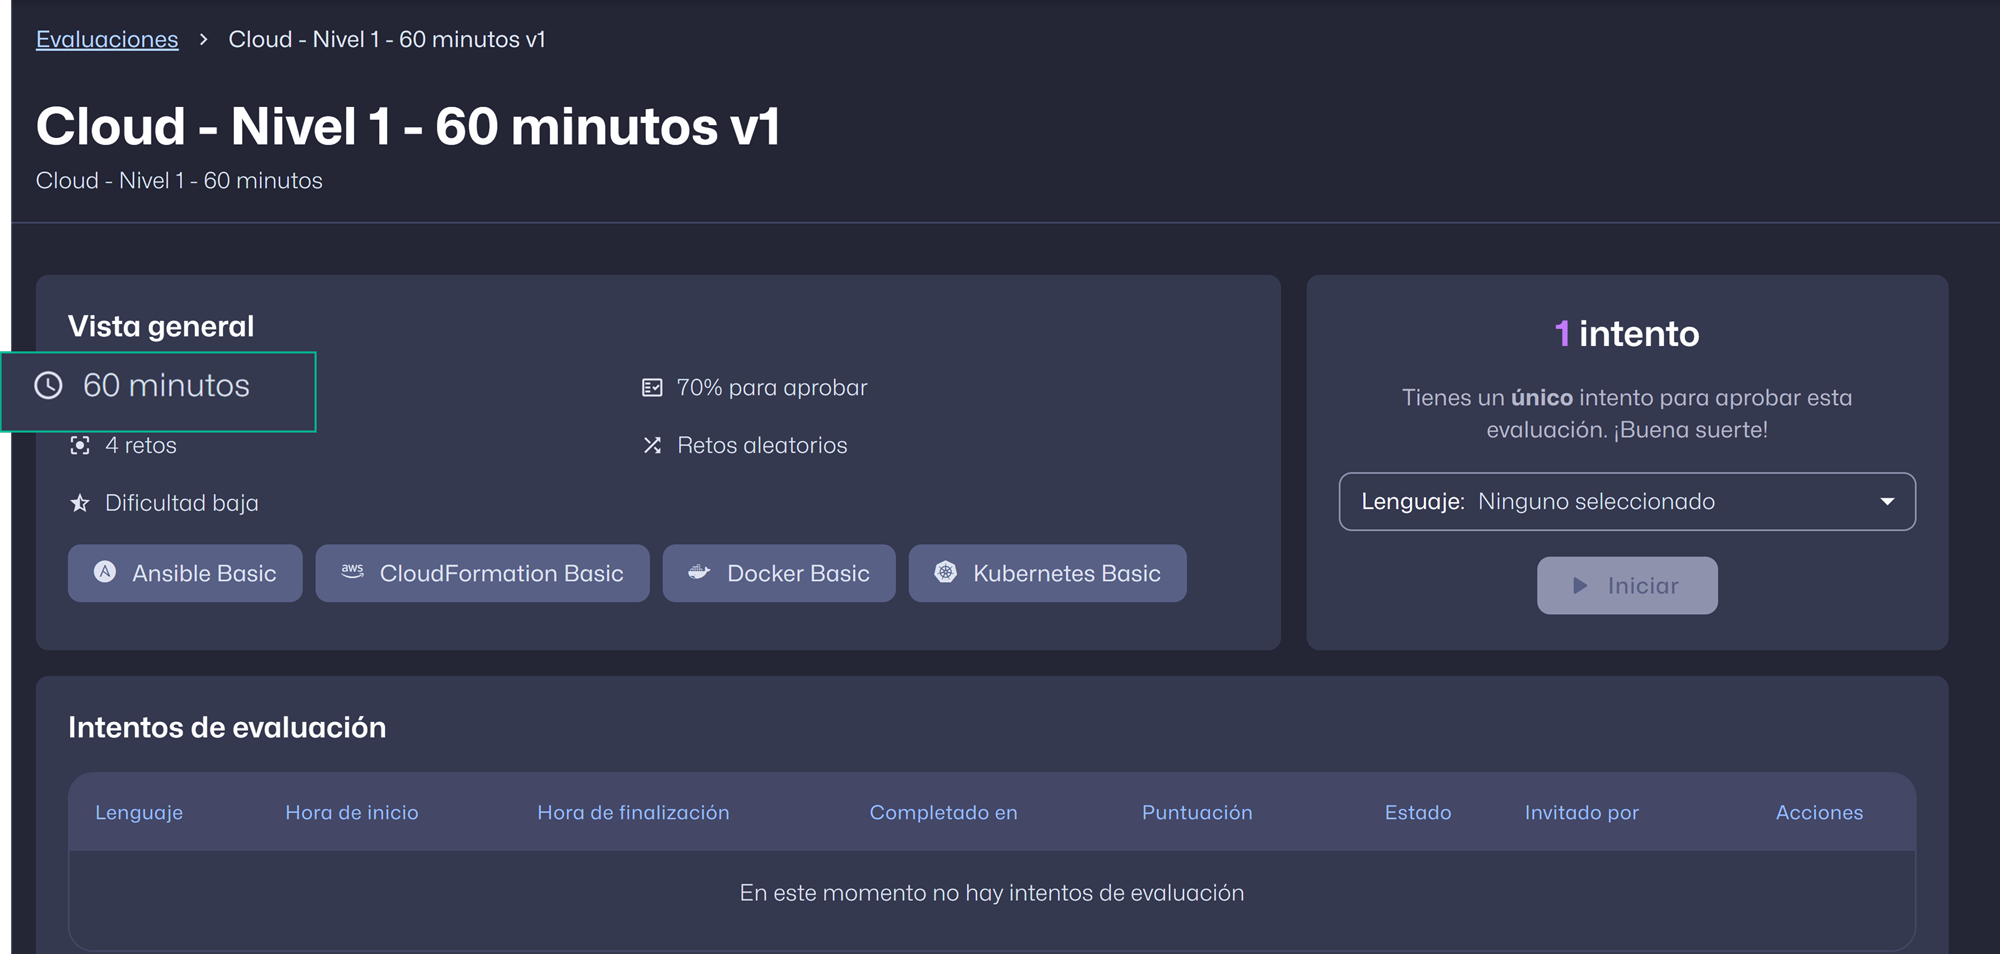Click the empty attempts message row
Viewport: 2000px width, 954px height.
coord(992,893)
